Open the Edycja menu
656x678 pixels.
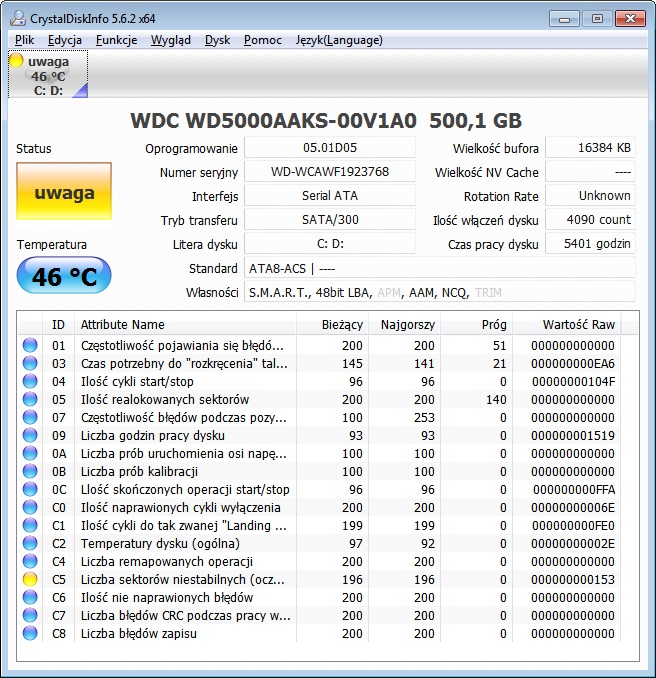[65, 40]
